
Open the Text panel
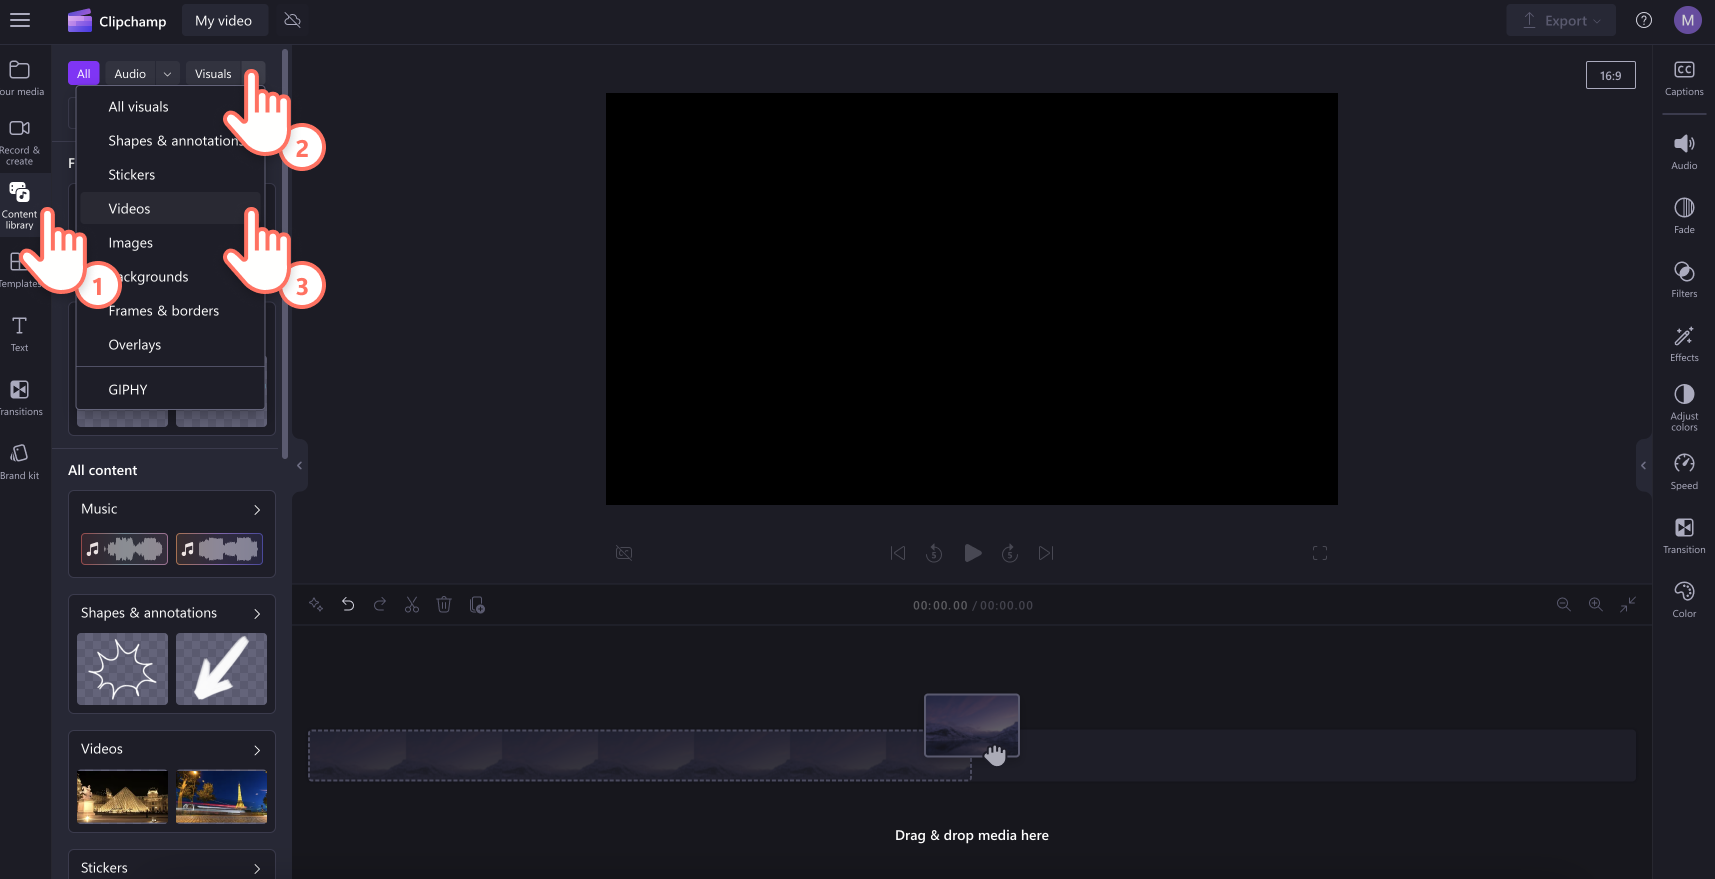click(x=20, y=333)
